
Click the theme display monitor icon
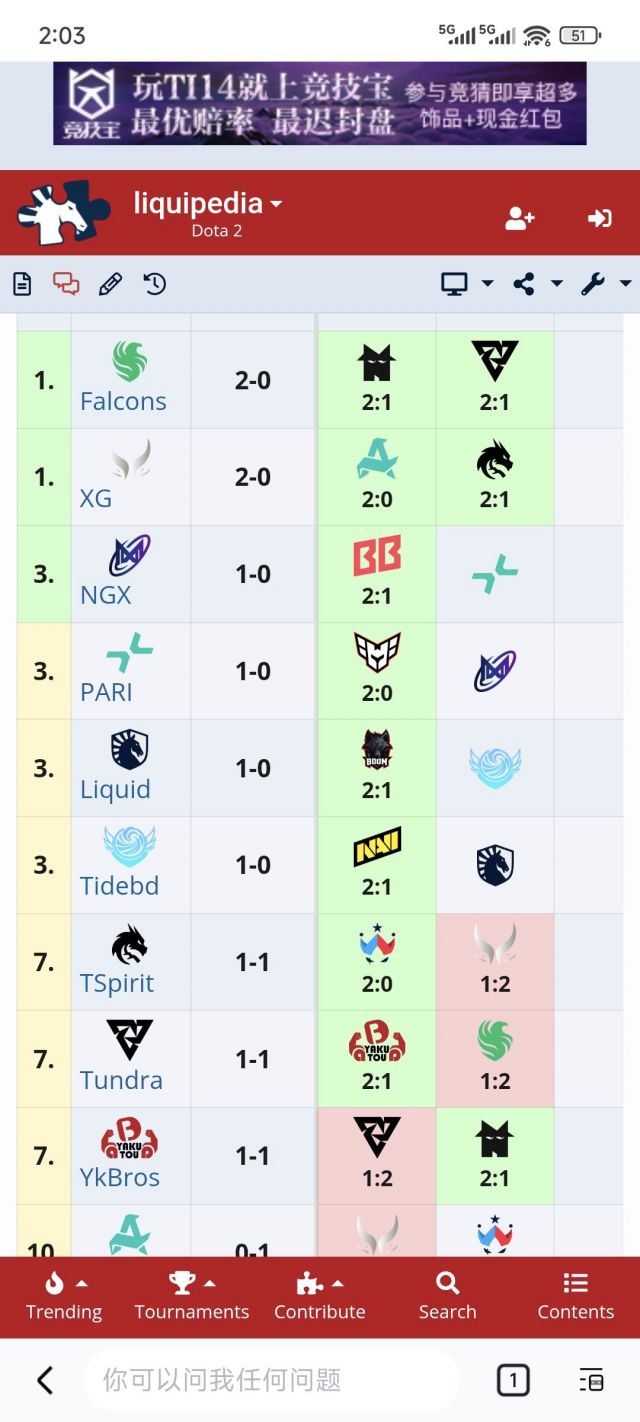455,283
